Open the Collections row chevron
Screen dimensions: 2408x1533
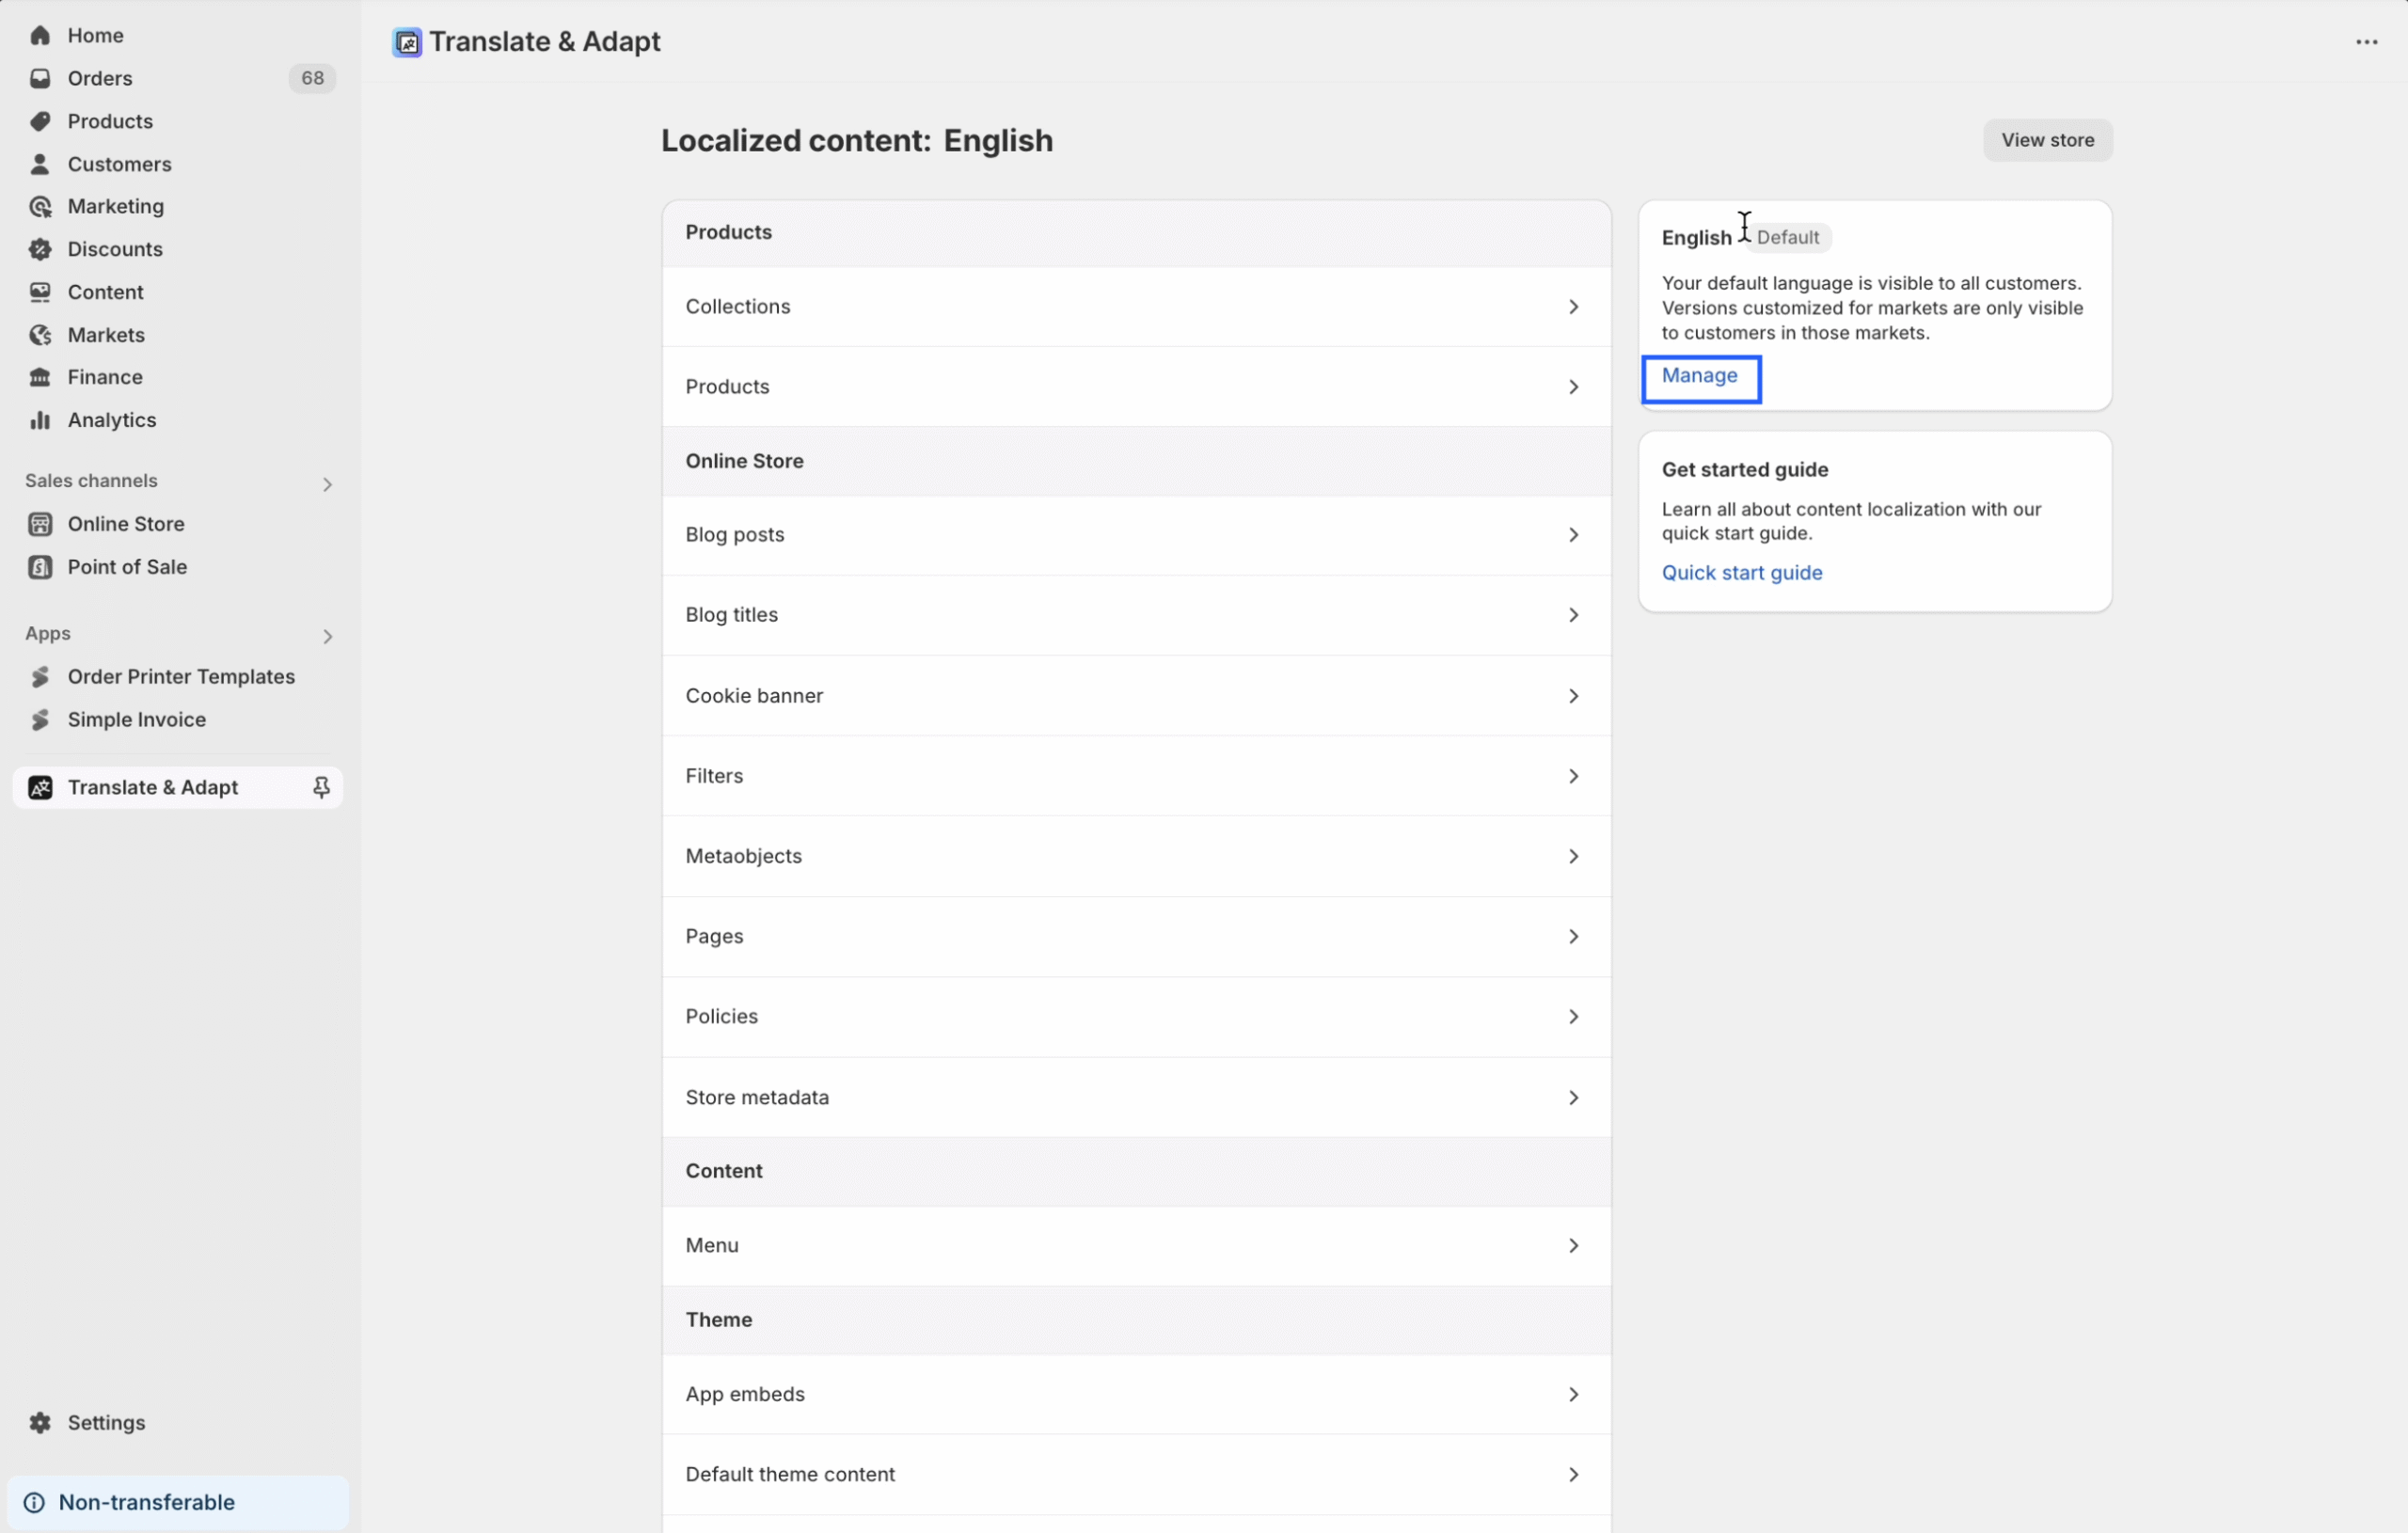tap(1573, 307)
